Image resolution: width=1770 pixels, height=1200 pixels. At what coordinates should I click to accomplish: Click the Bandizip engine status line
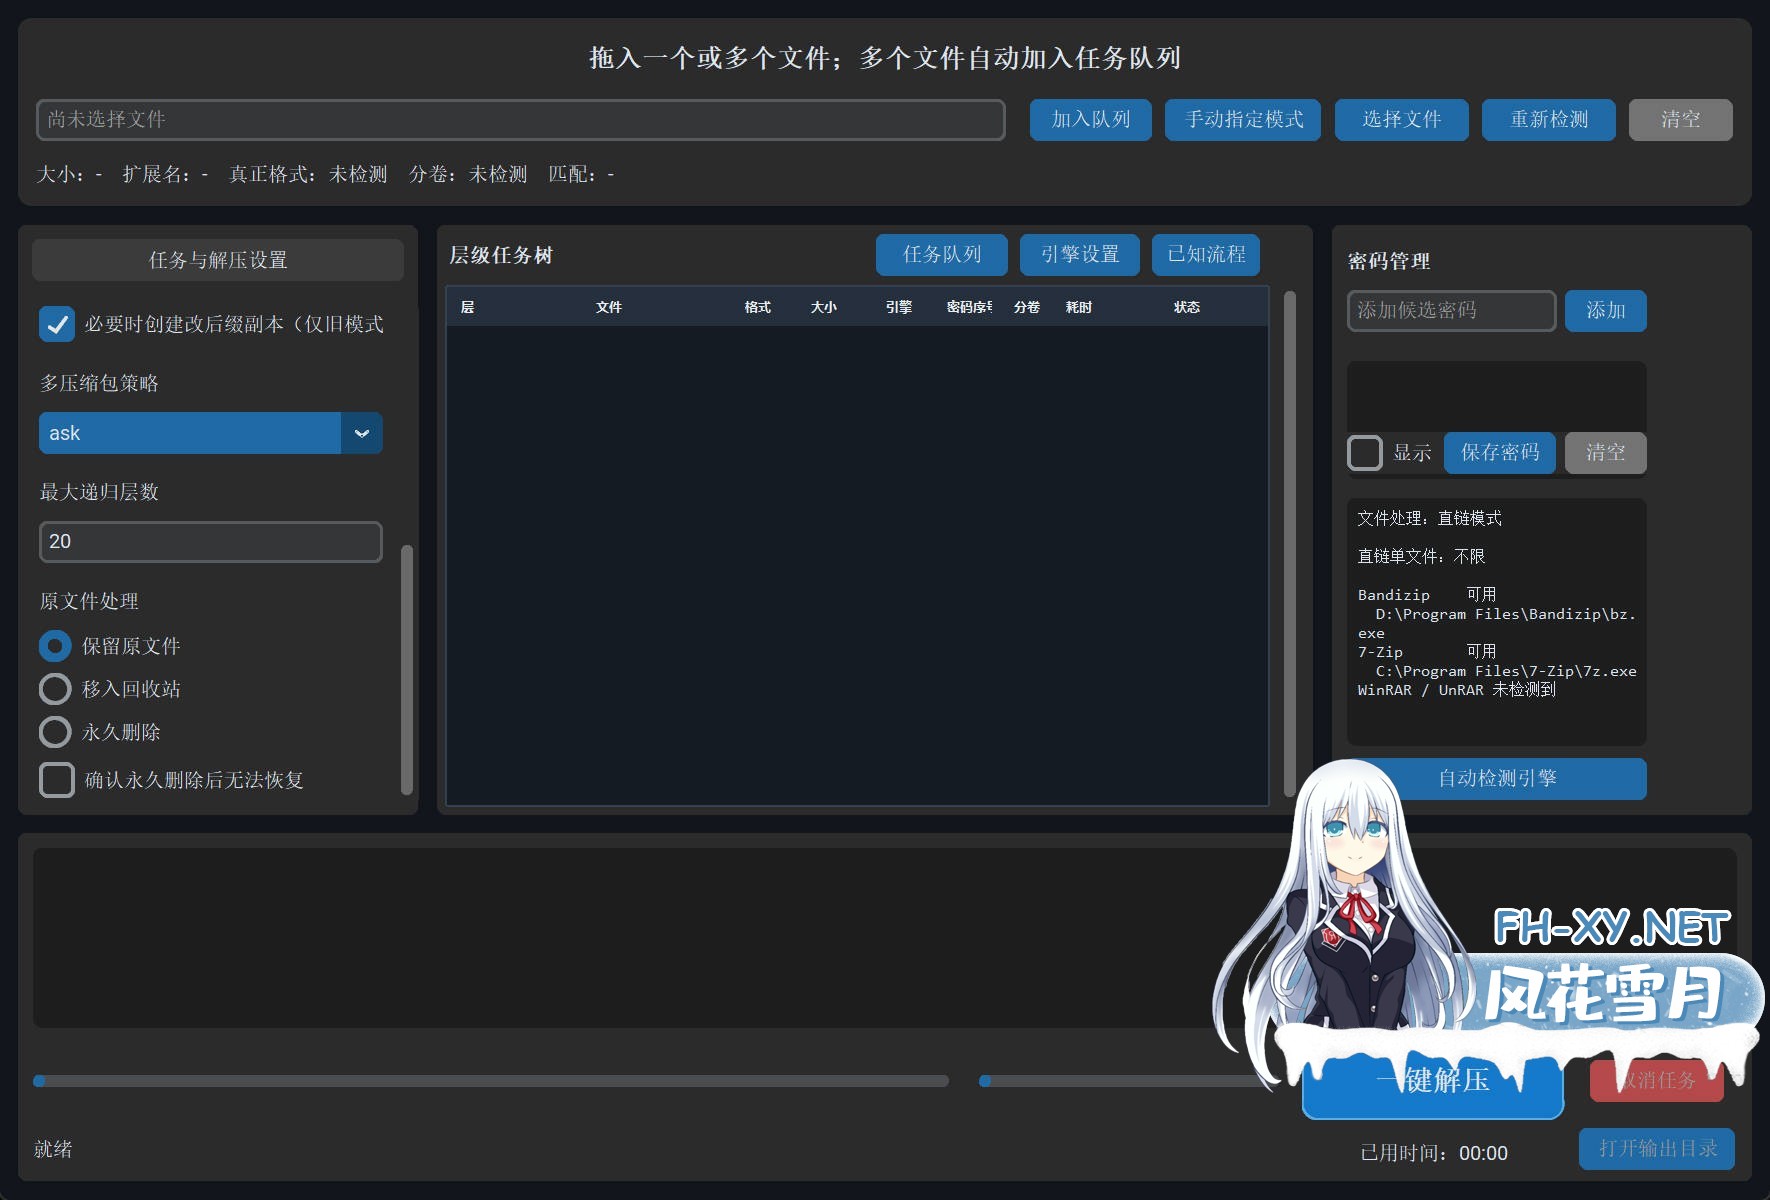point(1427,595)
